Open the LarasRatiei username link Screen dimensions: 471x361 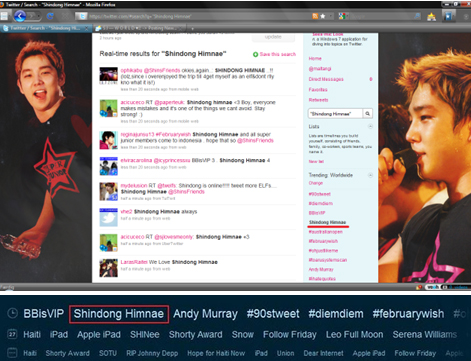[x=134, y=262]
